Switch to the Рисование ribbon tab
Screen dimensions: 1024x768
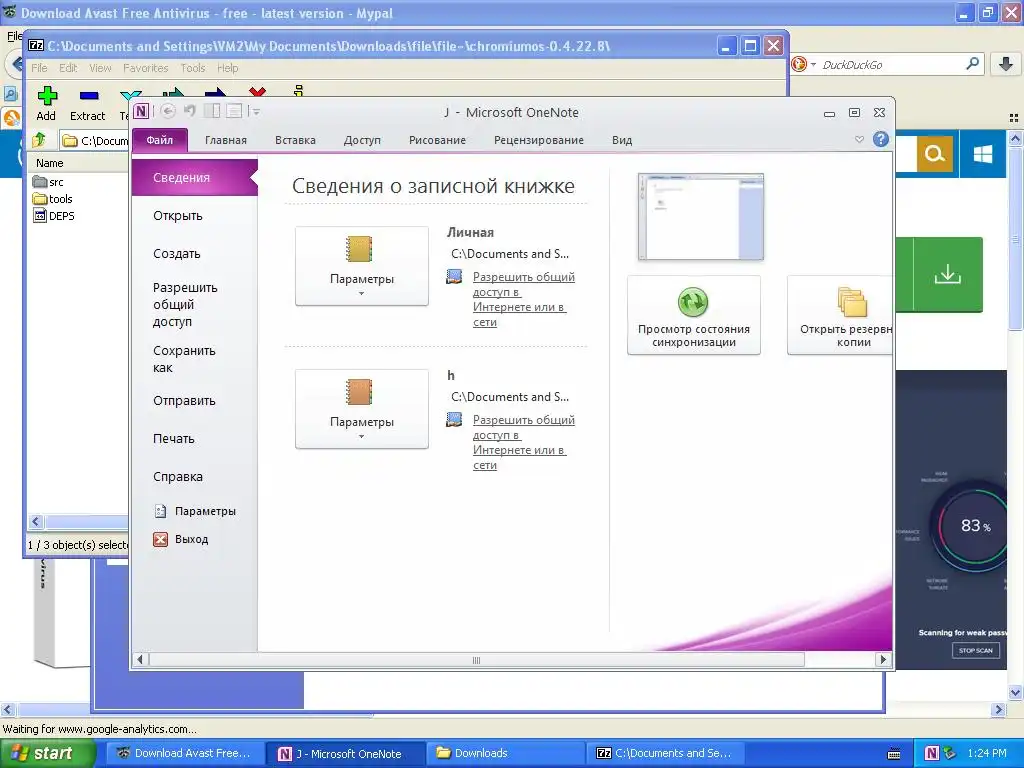pyautogui.click(x=437, y=140)
